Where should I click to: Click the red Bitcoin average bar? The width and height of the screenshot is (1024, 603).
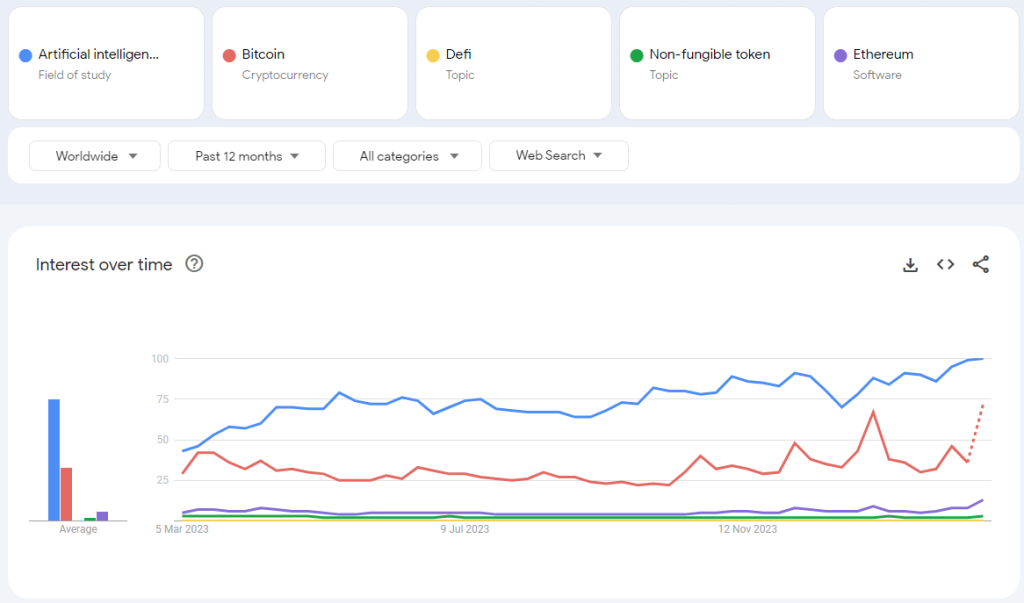[66, 494]
